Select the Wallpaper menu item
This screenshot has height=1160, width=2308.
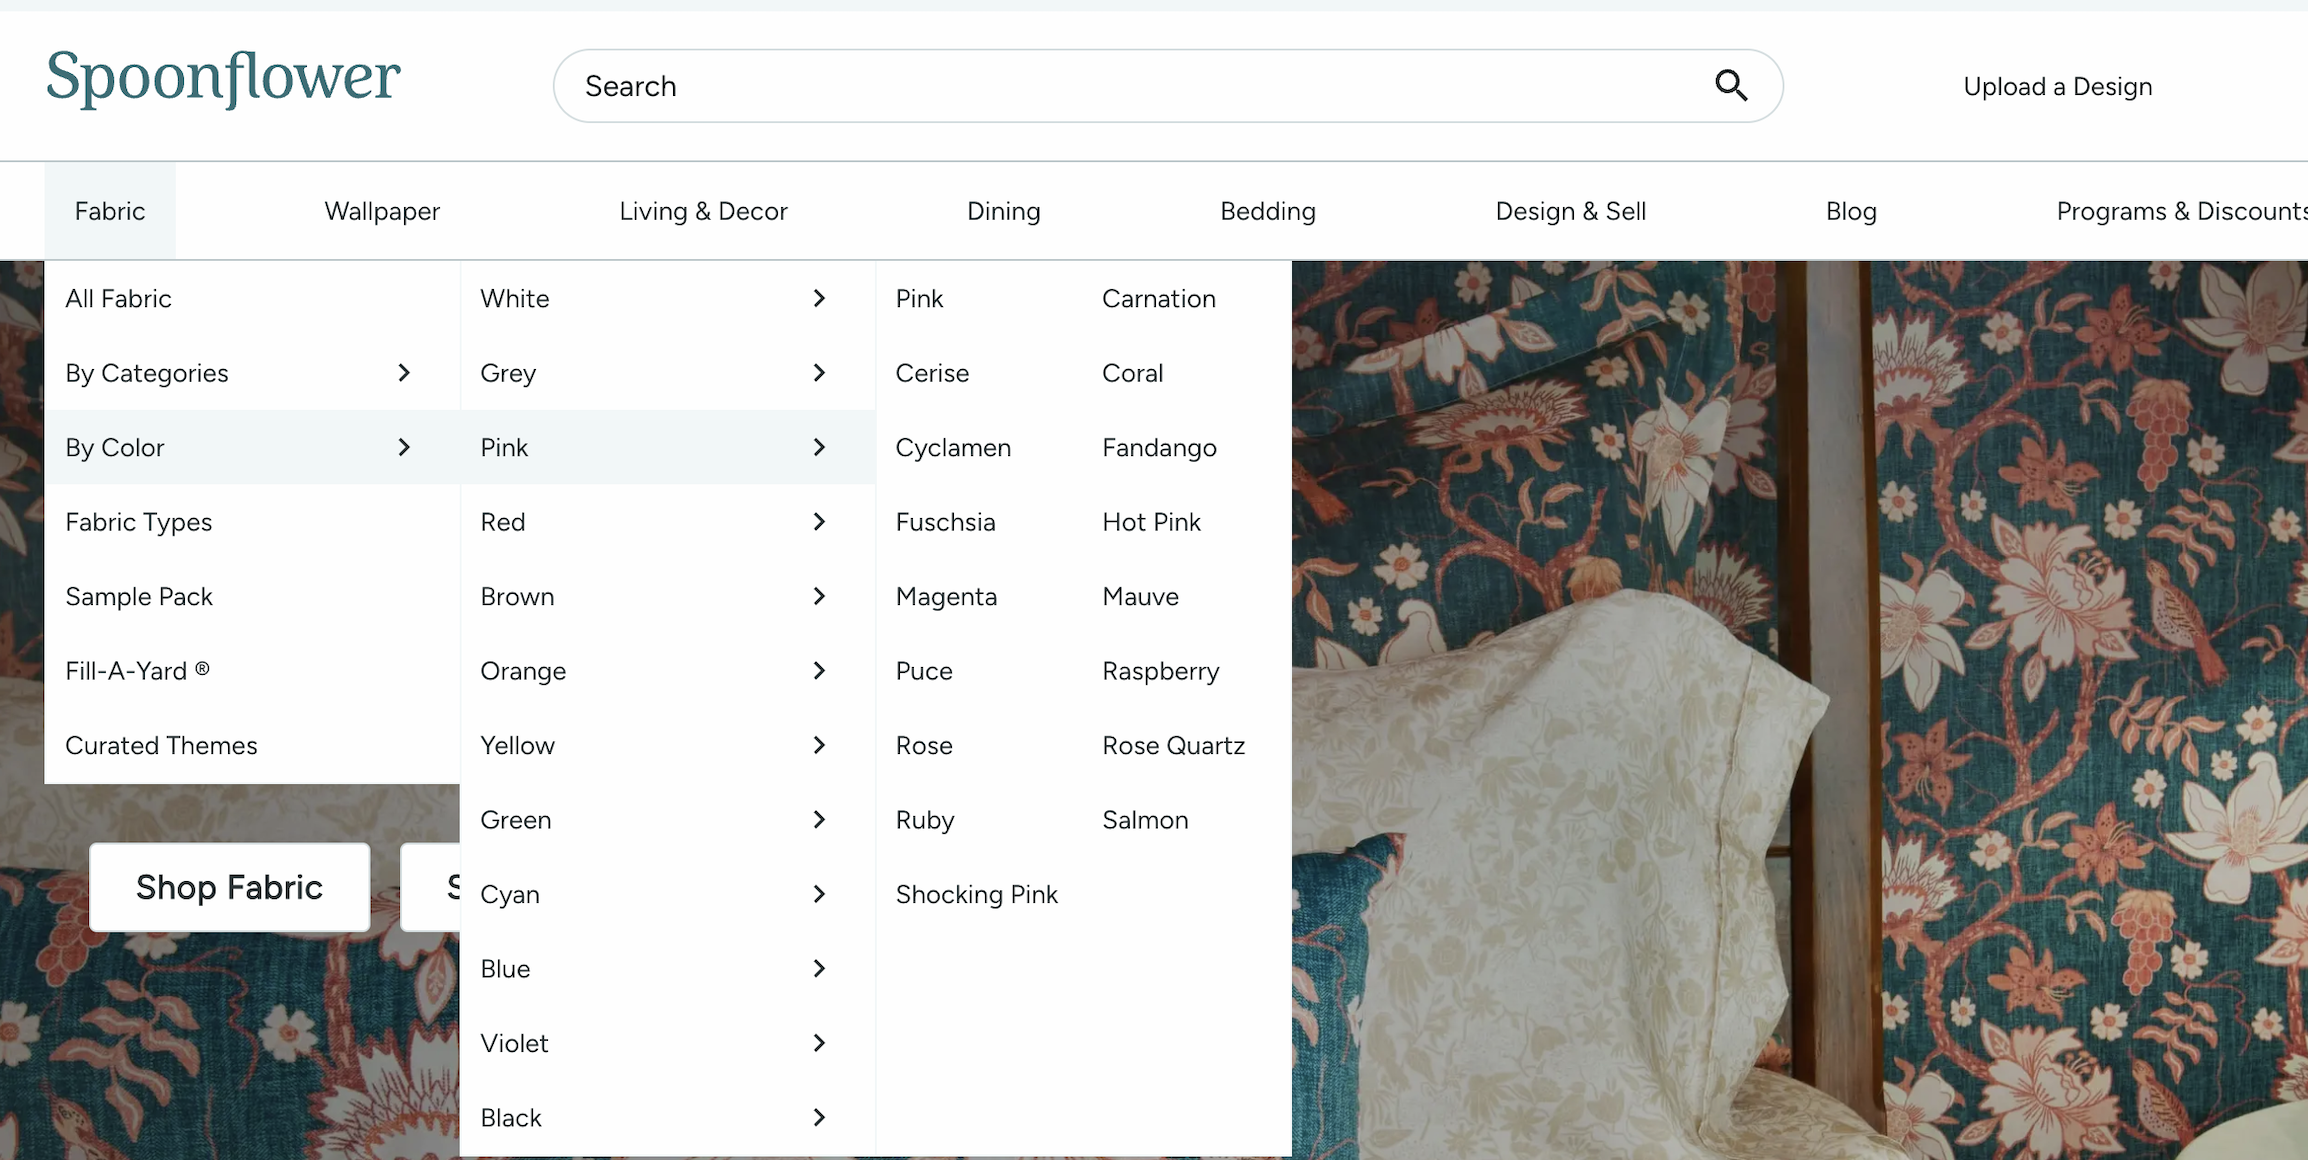coord(383,210)
